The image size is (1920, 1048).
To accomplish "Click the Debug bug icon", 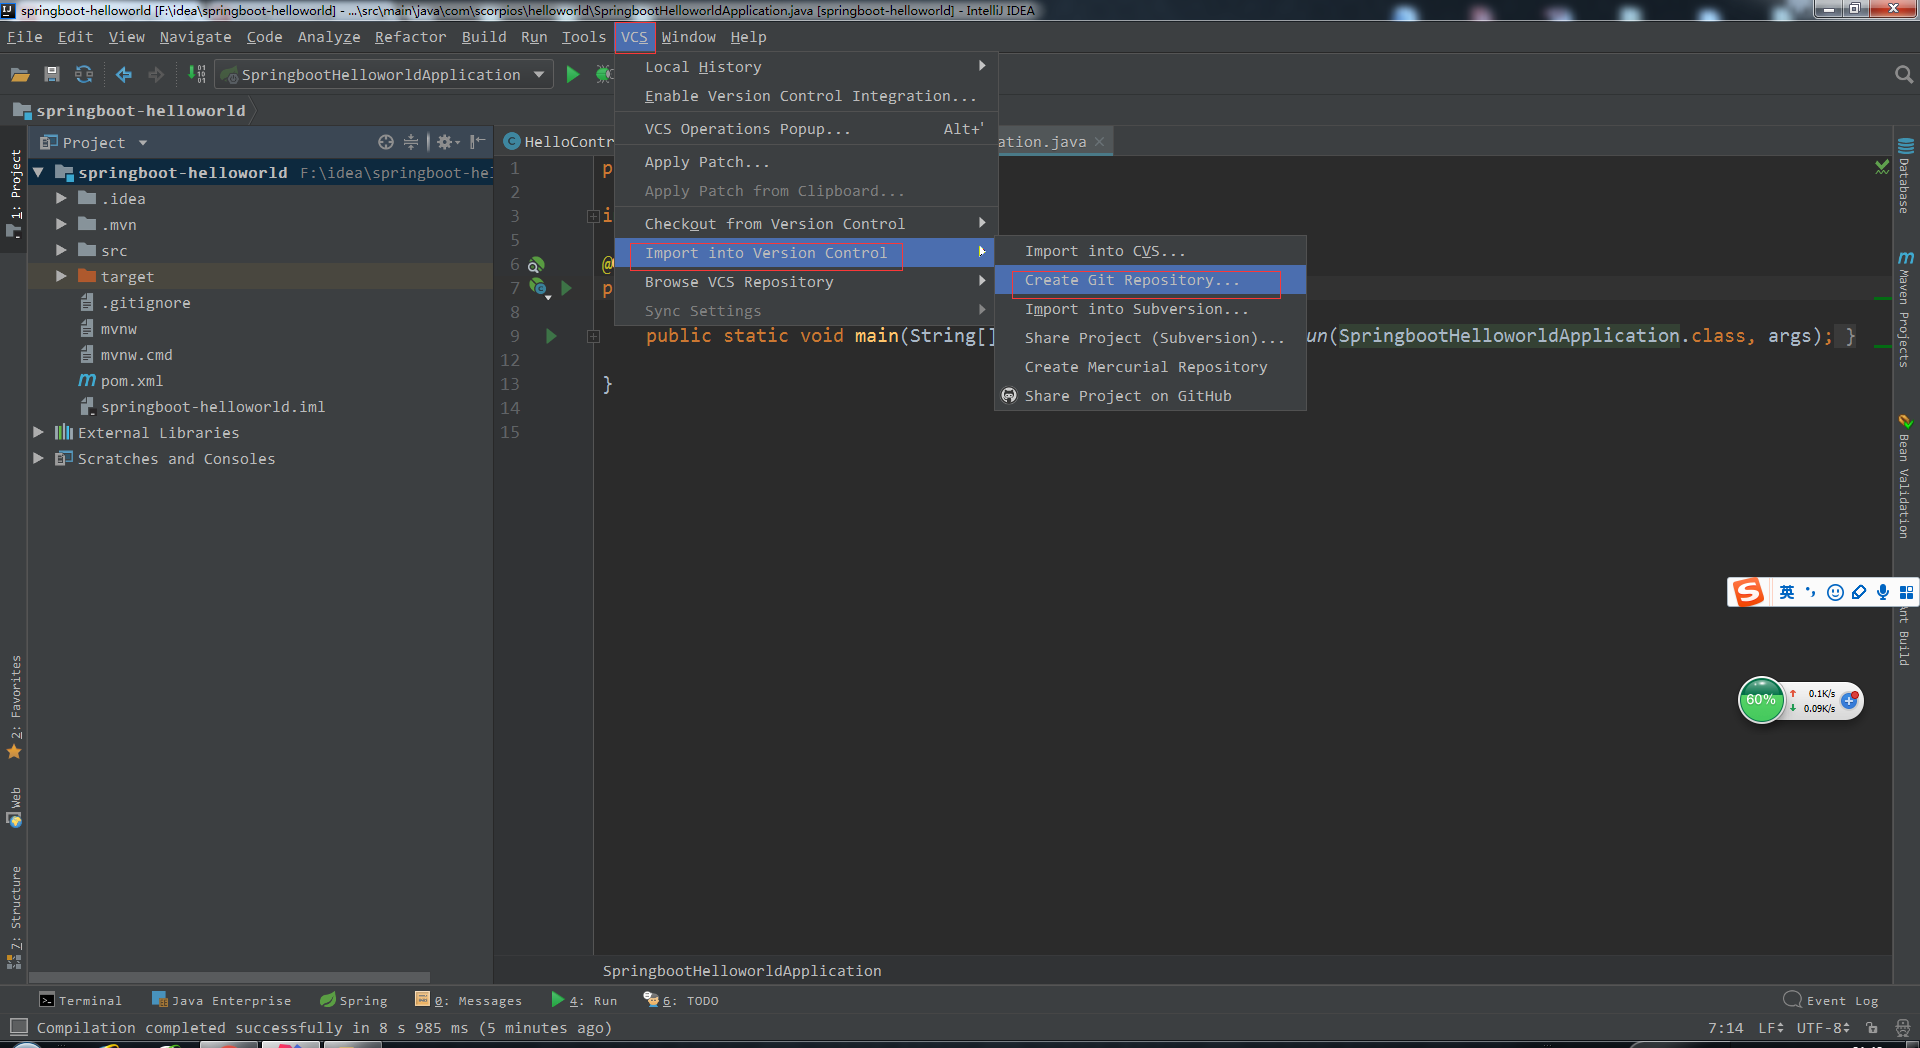I will point(603,75).
